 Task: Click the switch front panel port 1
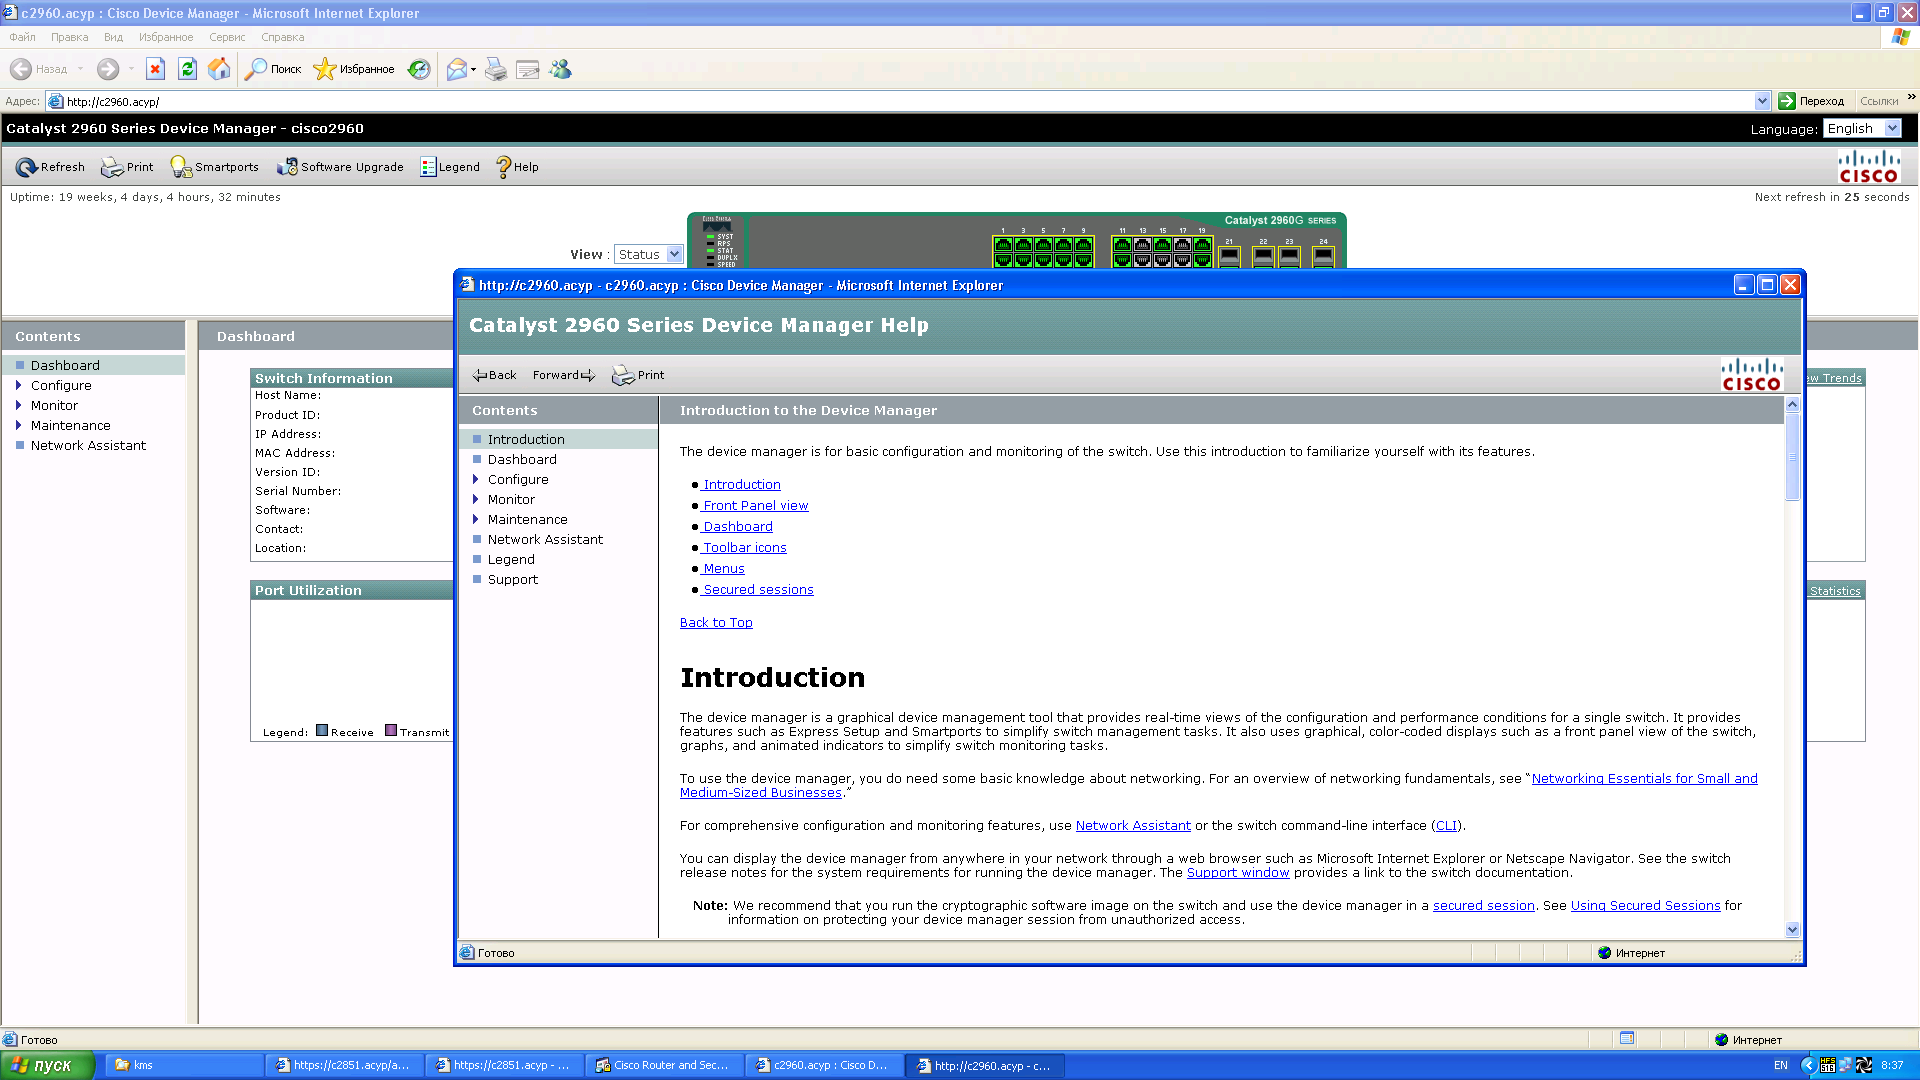1003,244
